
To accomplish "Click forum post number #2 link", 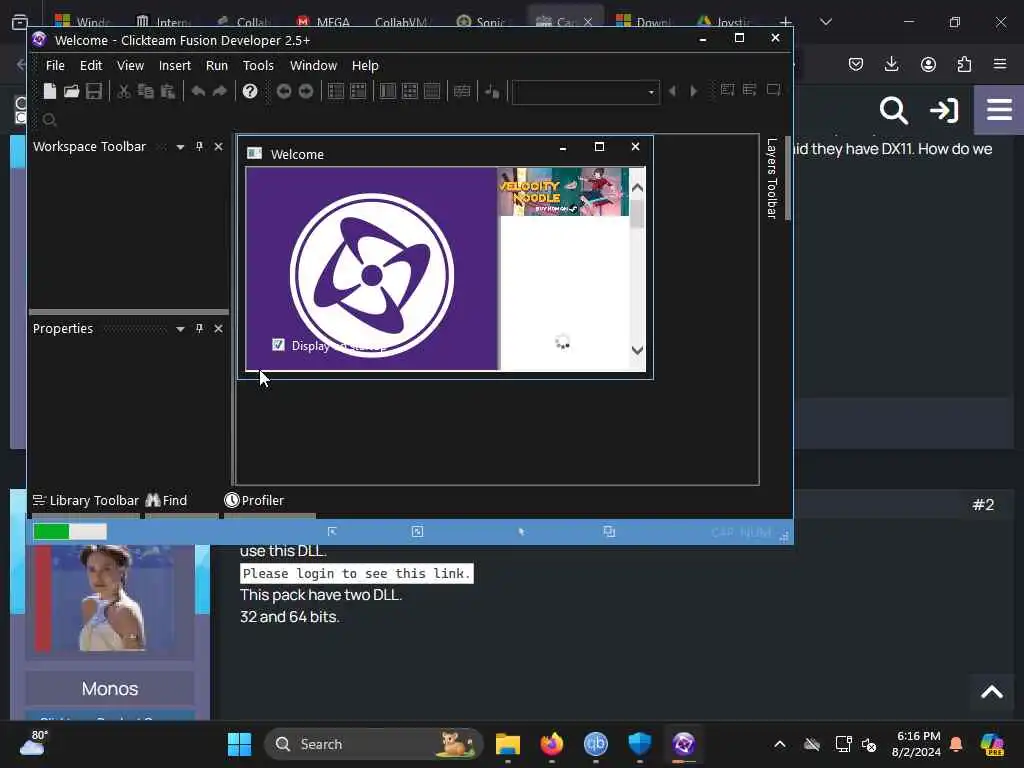I will (983, 504).
